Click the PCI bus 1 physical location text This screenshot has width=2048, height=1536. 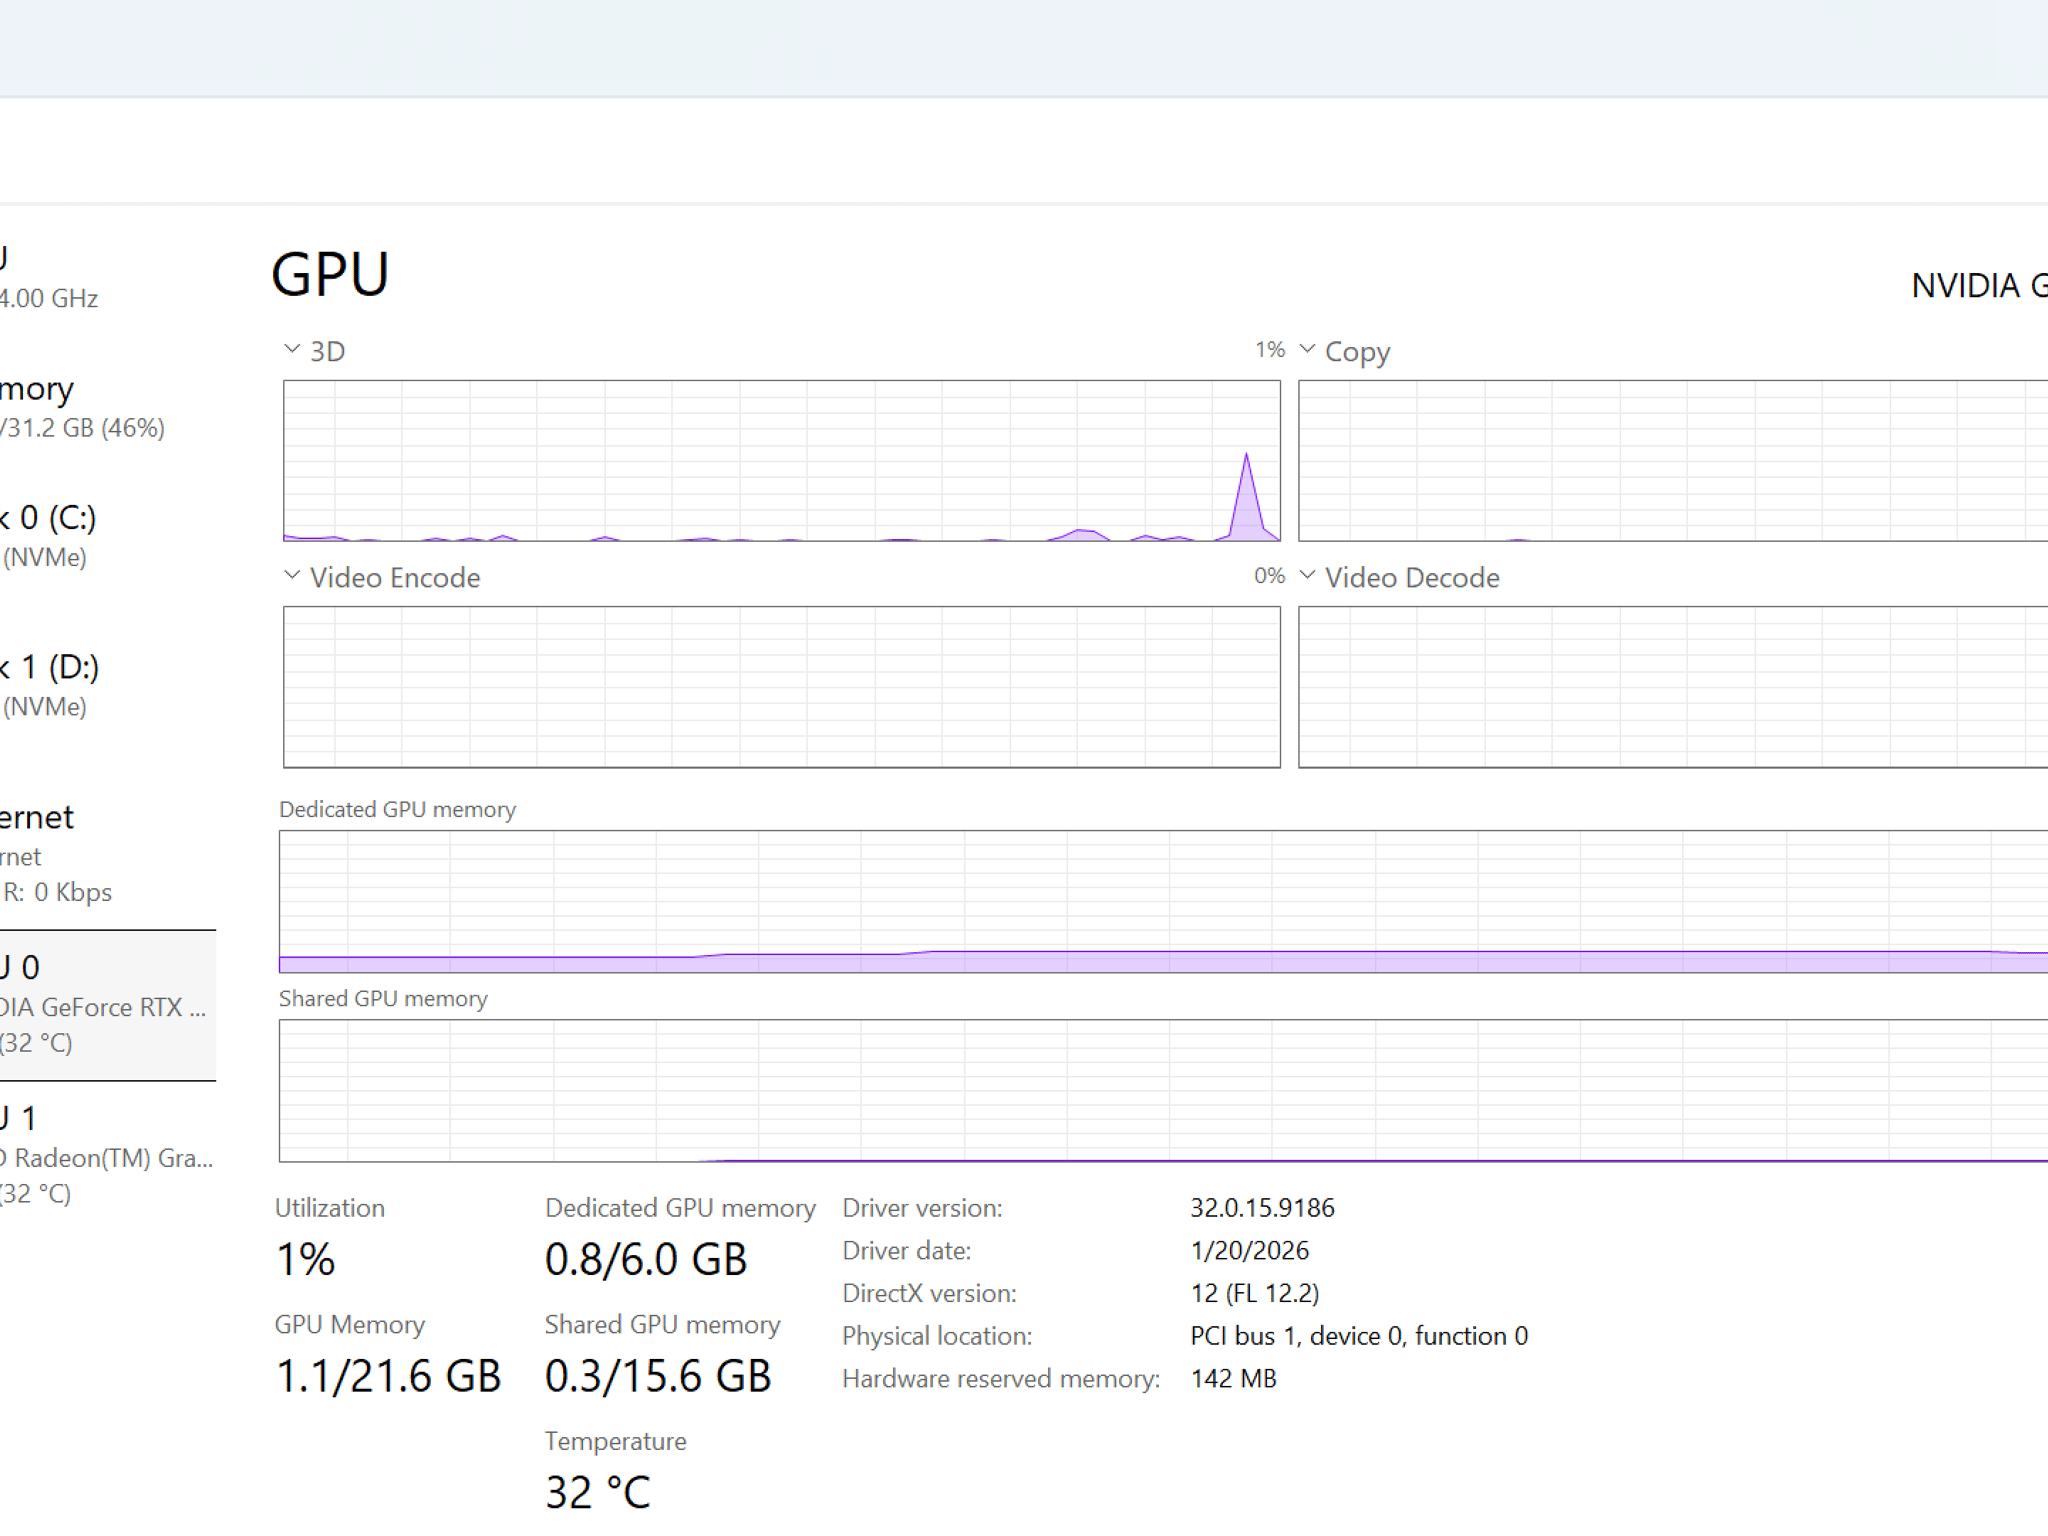pos(1359,1336)
